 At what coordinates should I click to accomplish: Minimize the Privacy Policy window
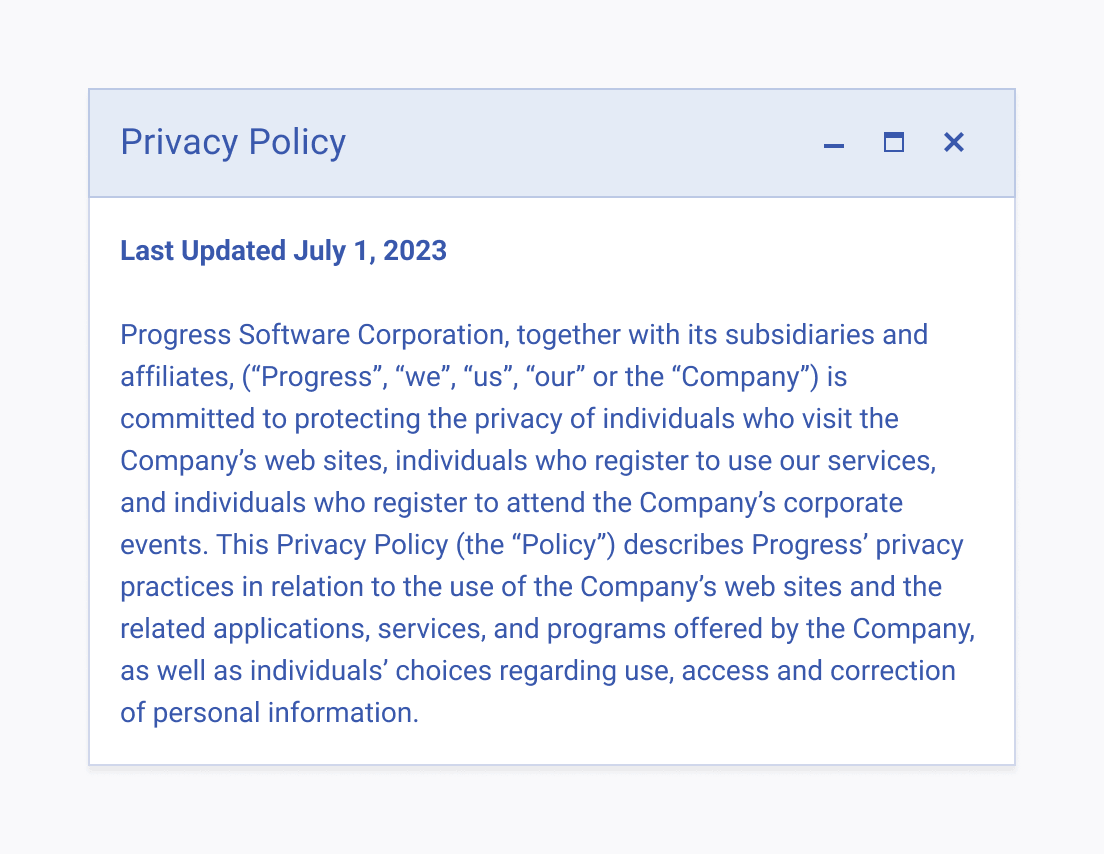834,143
